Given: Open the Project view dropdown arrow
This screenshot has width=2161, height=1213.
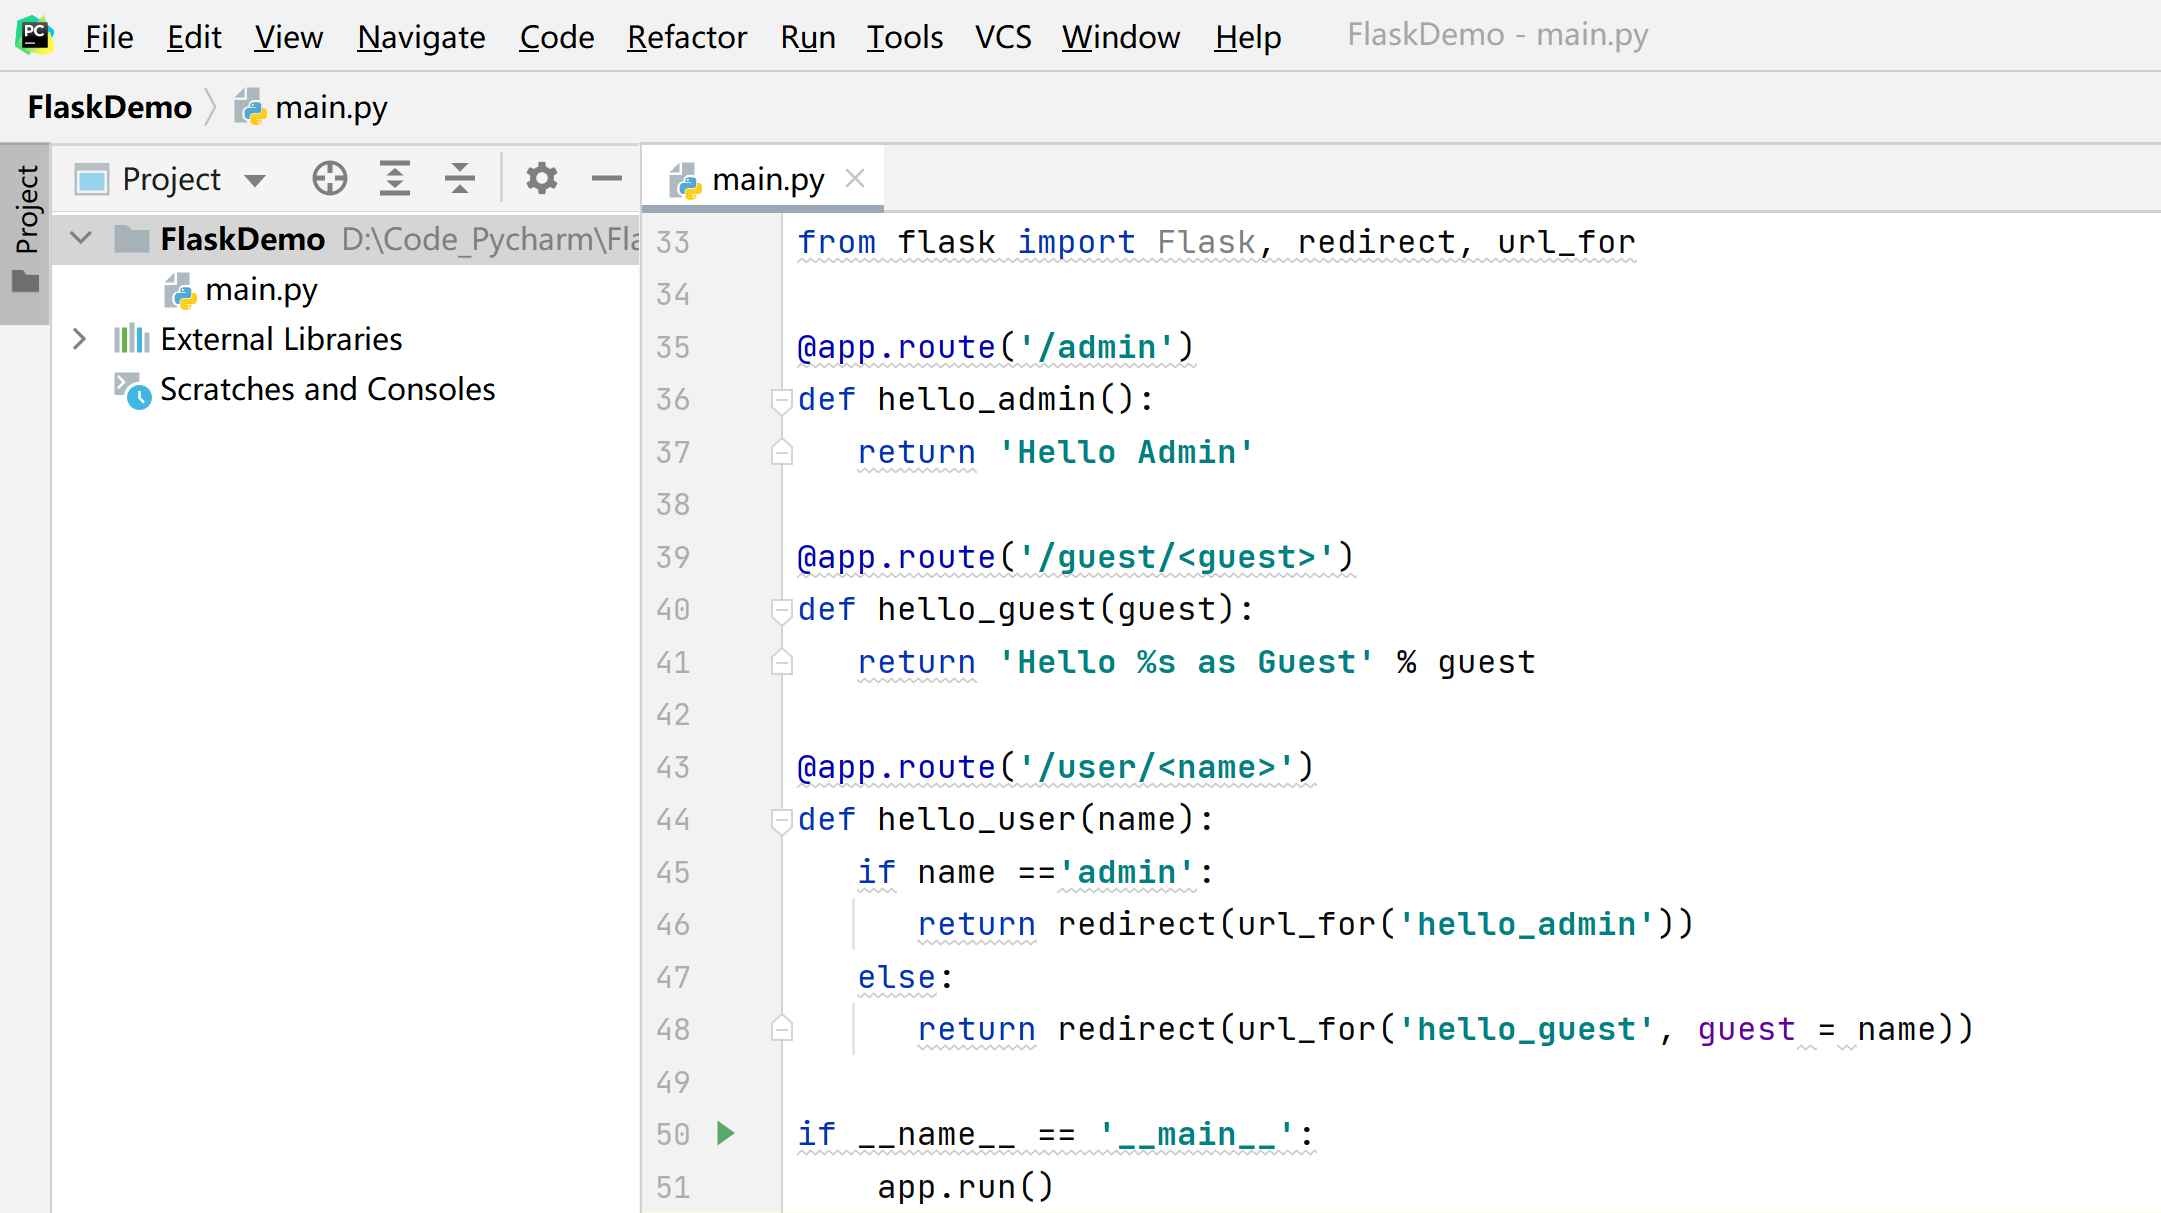Looking at the screenshot, I should tap(255, 180).
